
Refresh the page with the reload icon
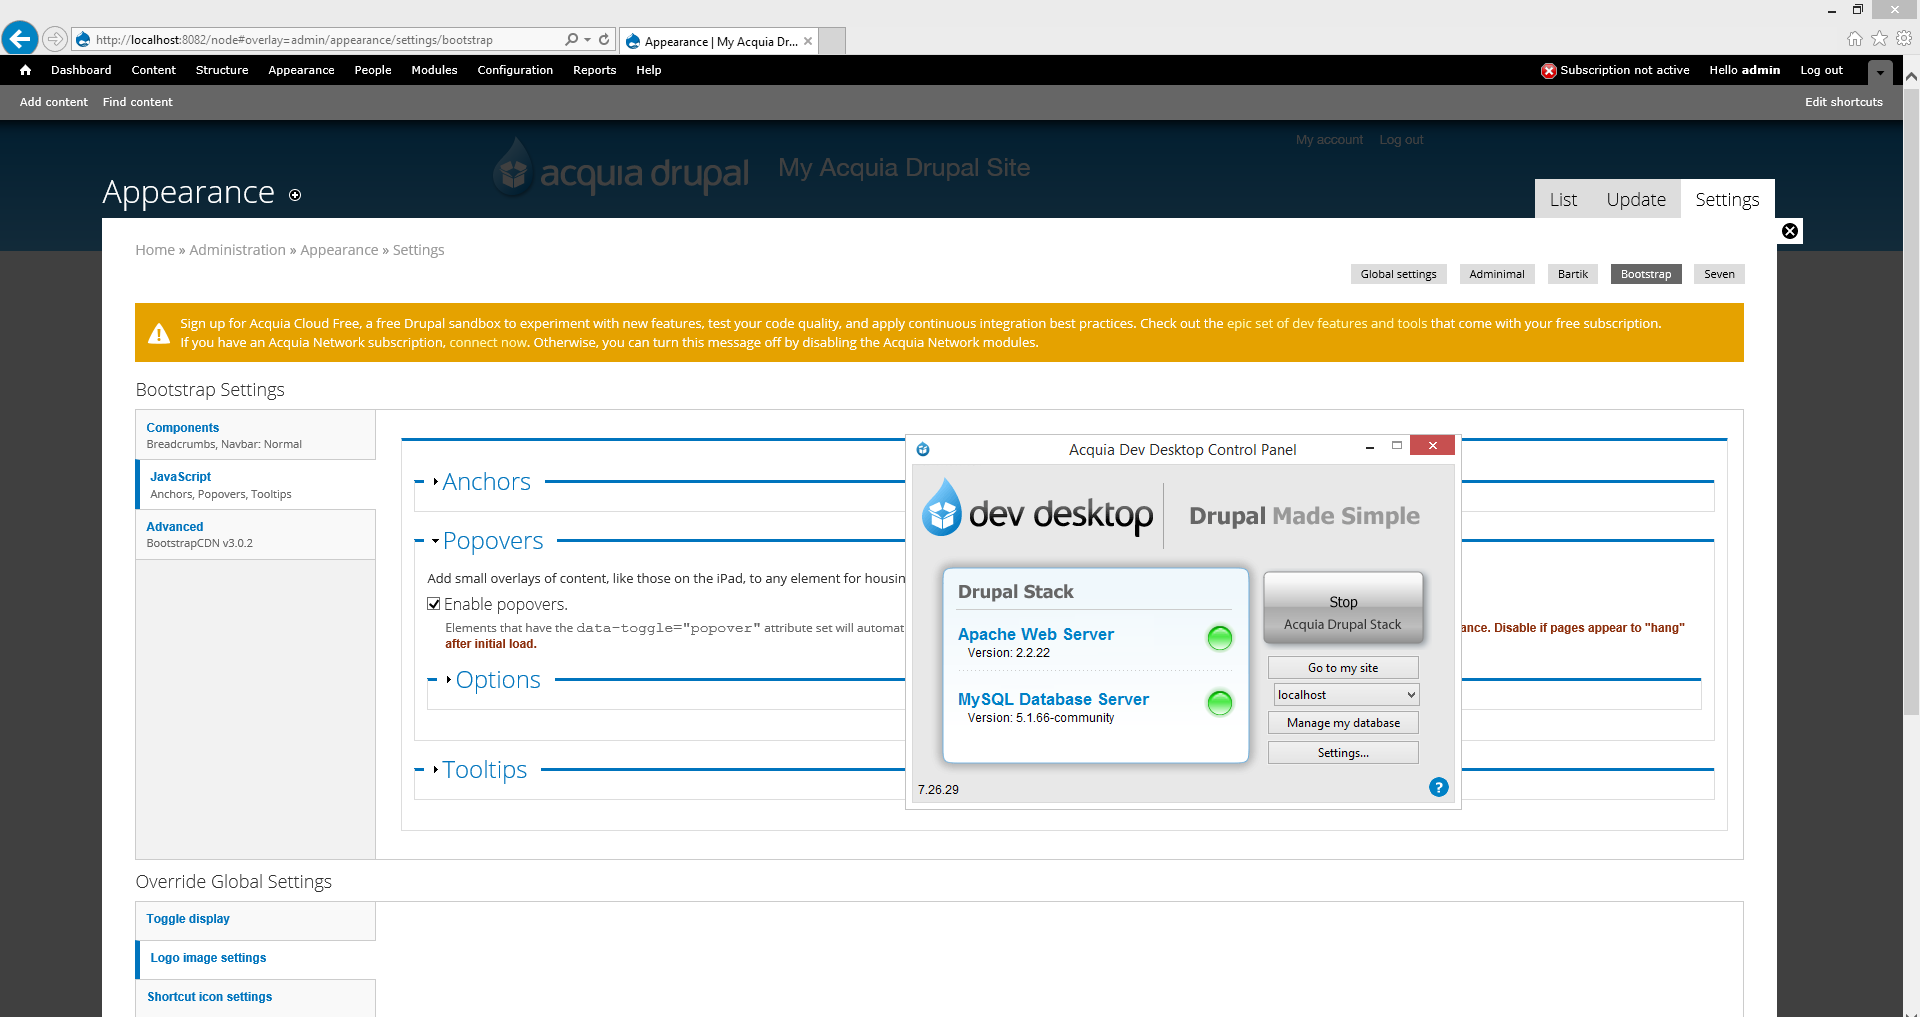click(x=604, y=40)
